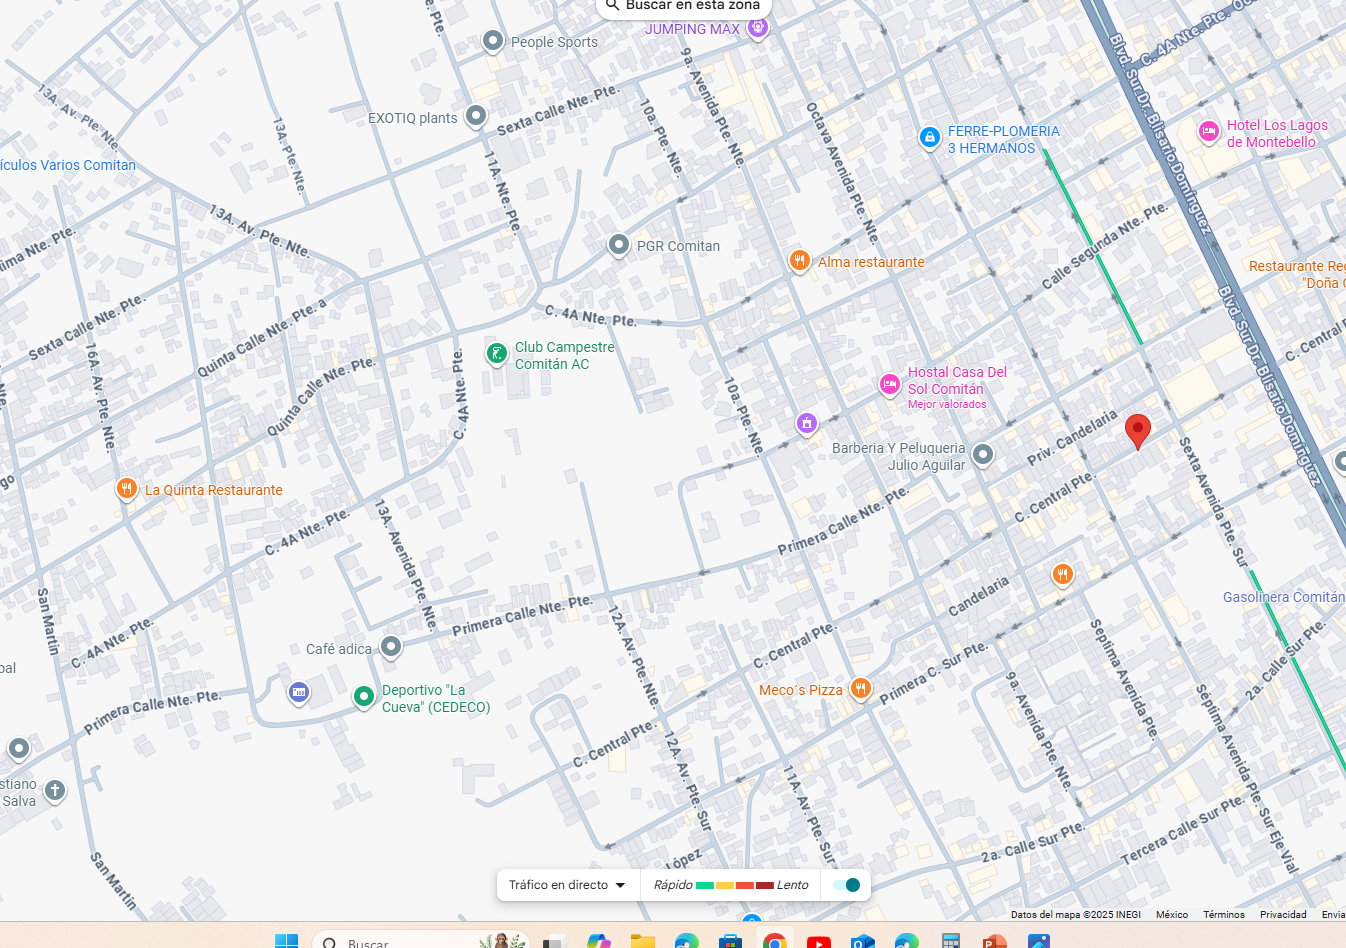Open the La Quinta Restaurante pin
The height and width of the screenshot is (948, 1346).
tap(126, 489)
